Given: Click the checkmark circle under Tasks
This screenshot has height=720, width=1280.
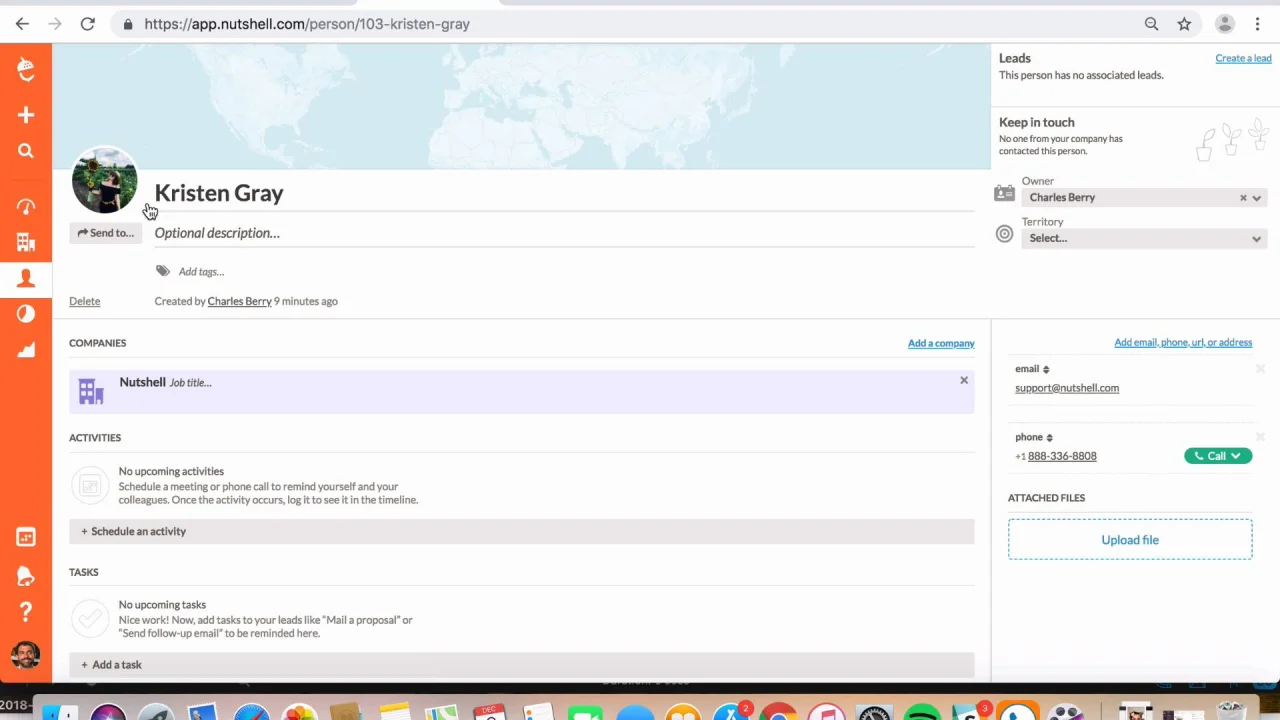Looking at the screenshot, I should click(90, 619).
